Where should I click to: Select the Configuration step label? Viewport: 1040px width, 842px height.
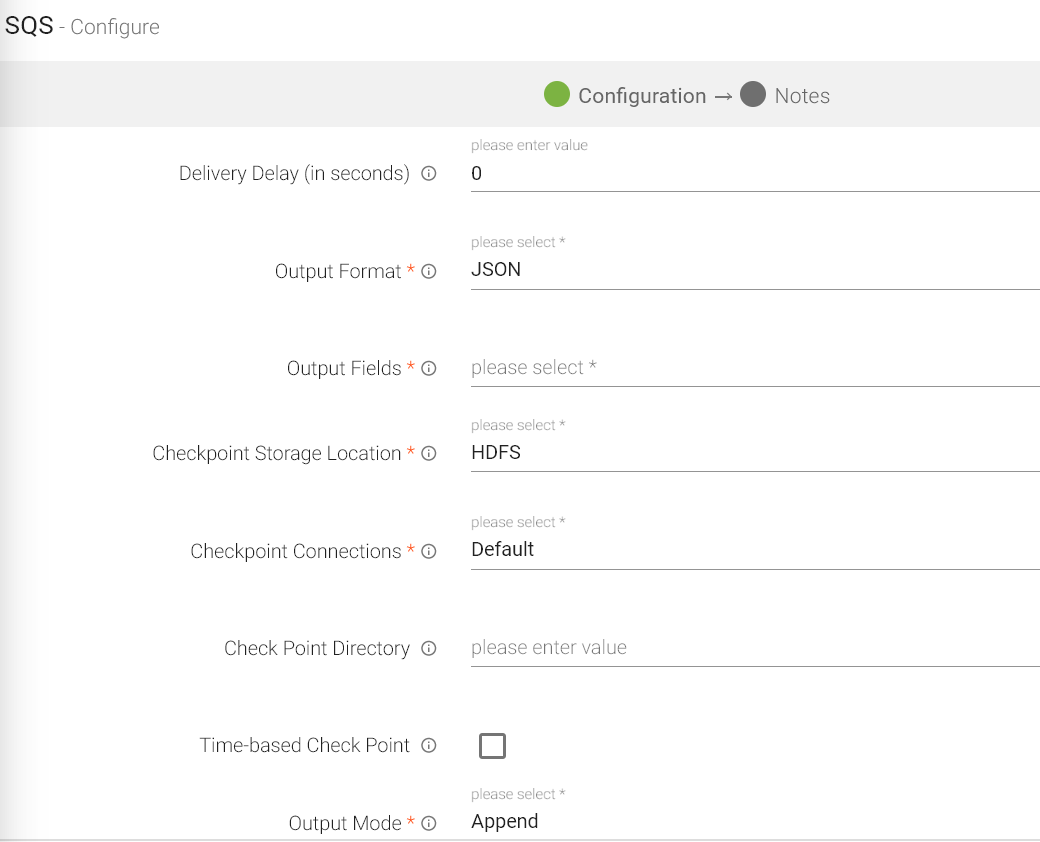pos(641,96)
